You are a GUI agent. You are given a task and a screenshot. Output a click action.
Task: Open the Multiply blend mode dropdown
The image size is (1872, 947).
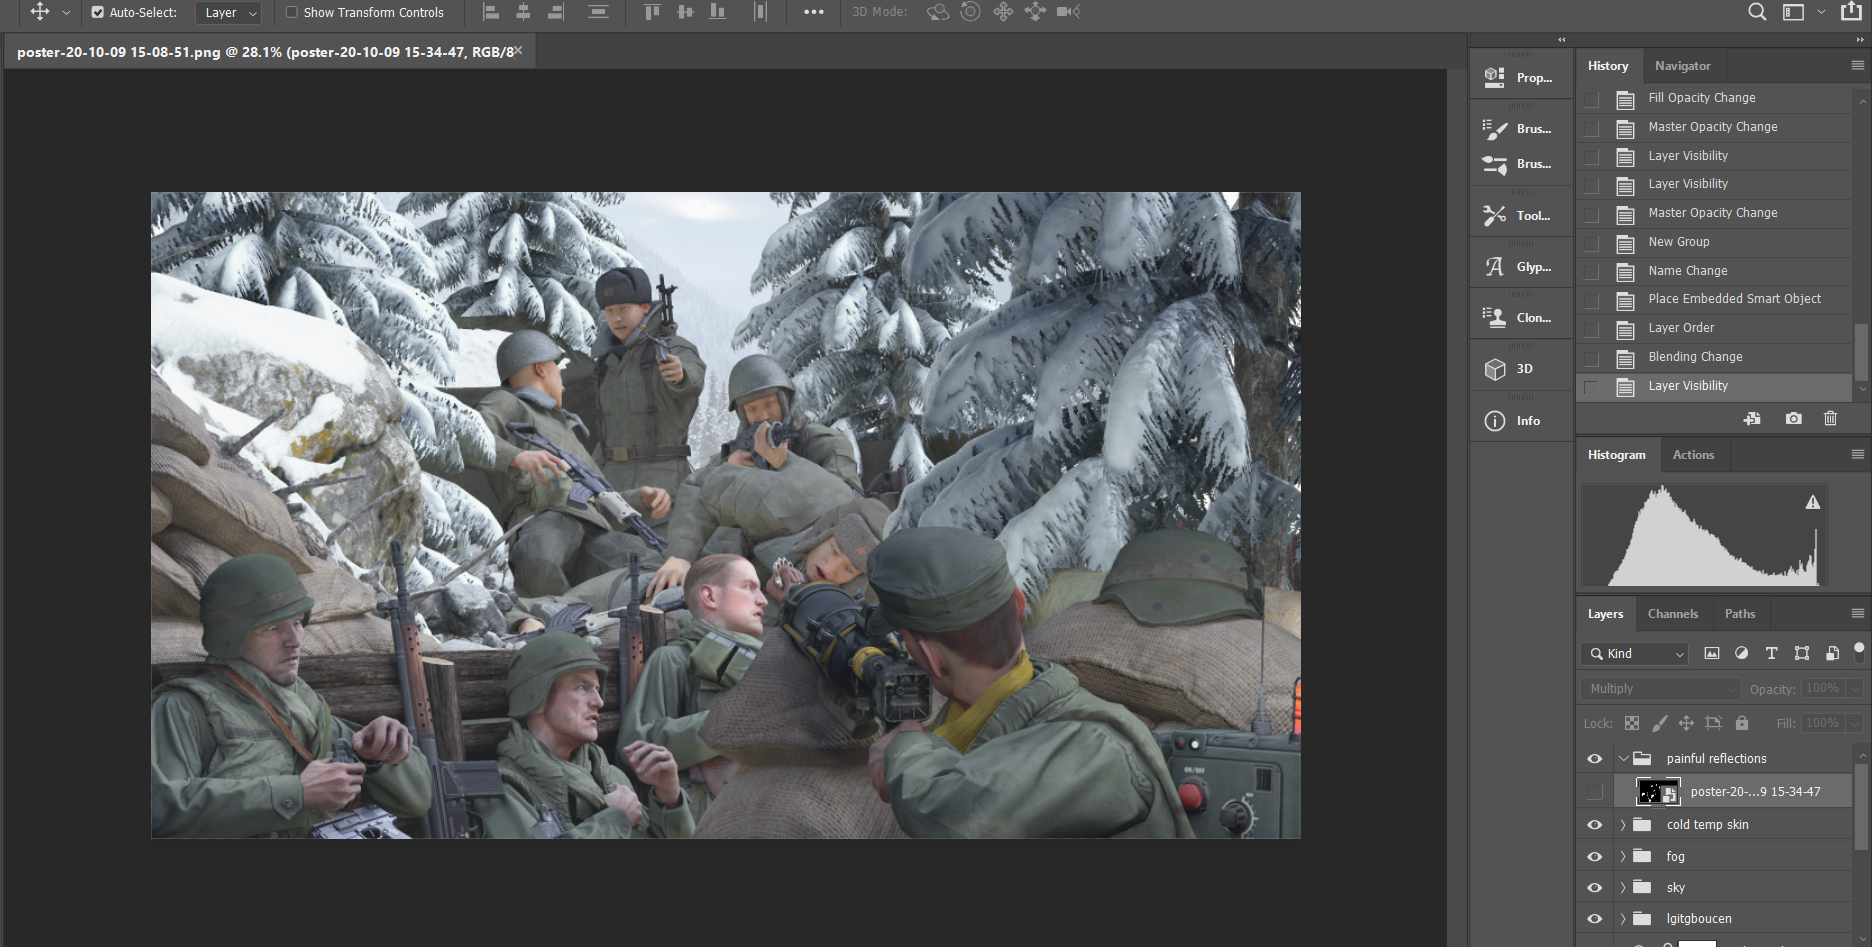[1661, 689]
